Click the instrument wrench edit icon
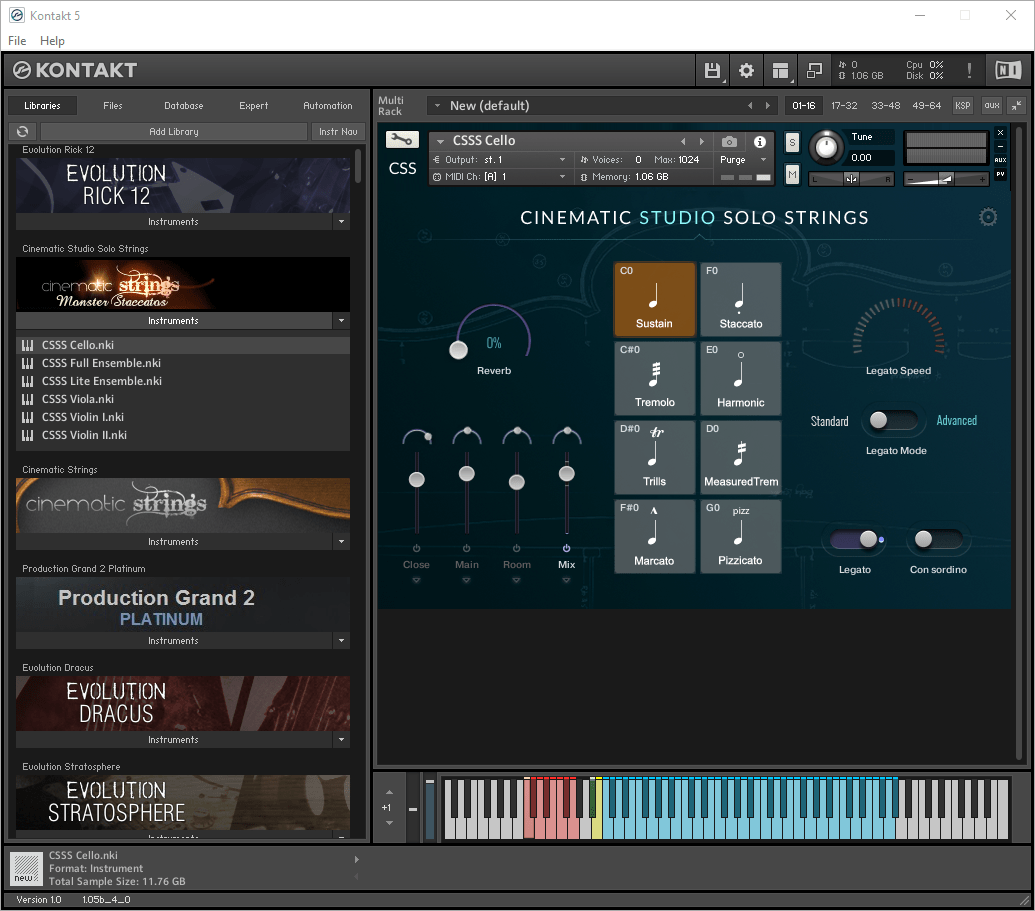 tap(402, 140)
